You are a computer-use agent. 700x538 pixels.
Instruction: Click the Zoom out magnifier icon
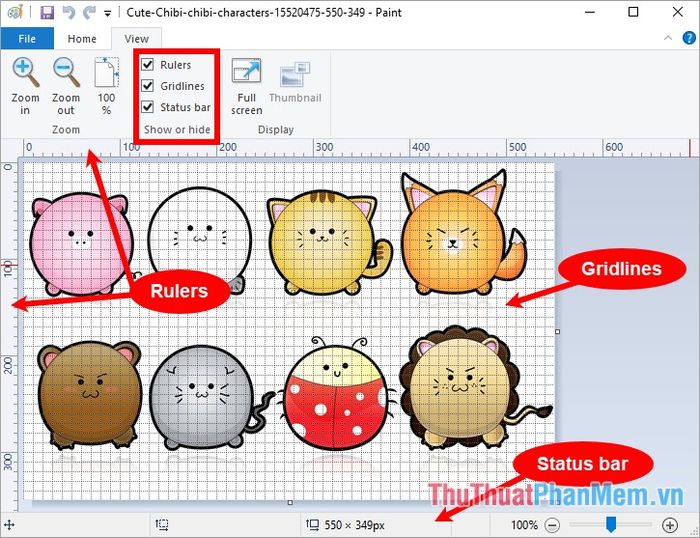(x=66, y=72)
